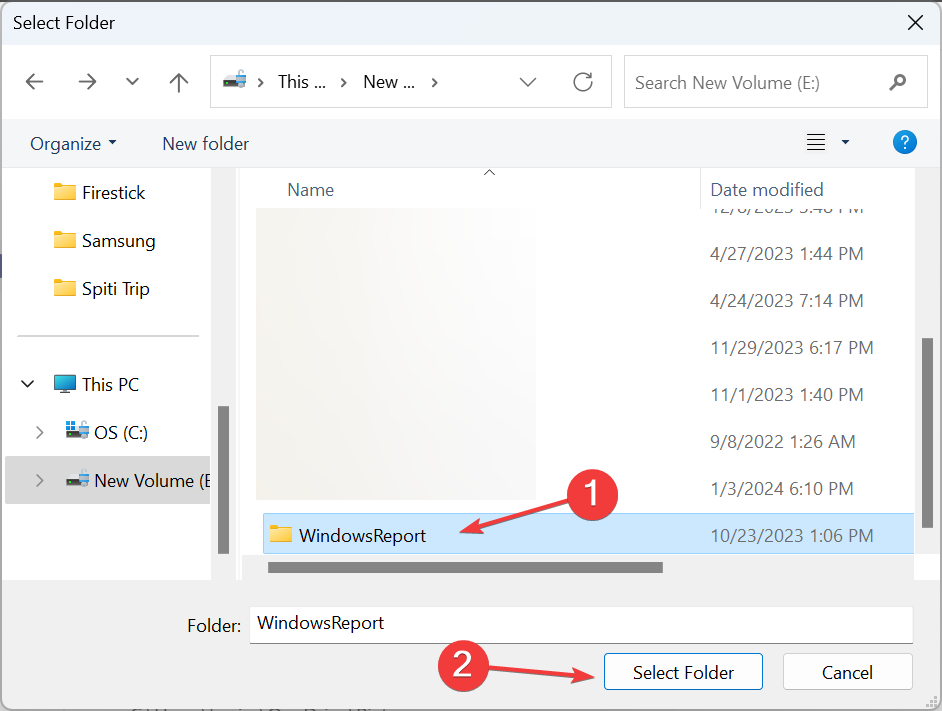Select 'New ...' breadcrumb in address bar
942x711 pixels.
click(389, 82)
